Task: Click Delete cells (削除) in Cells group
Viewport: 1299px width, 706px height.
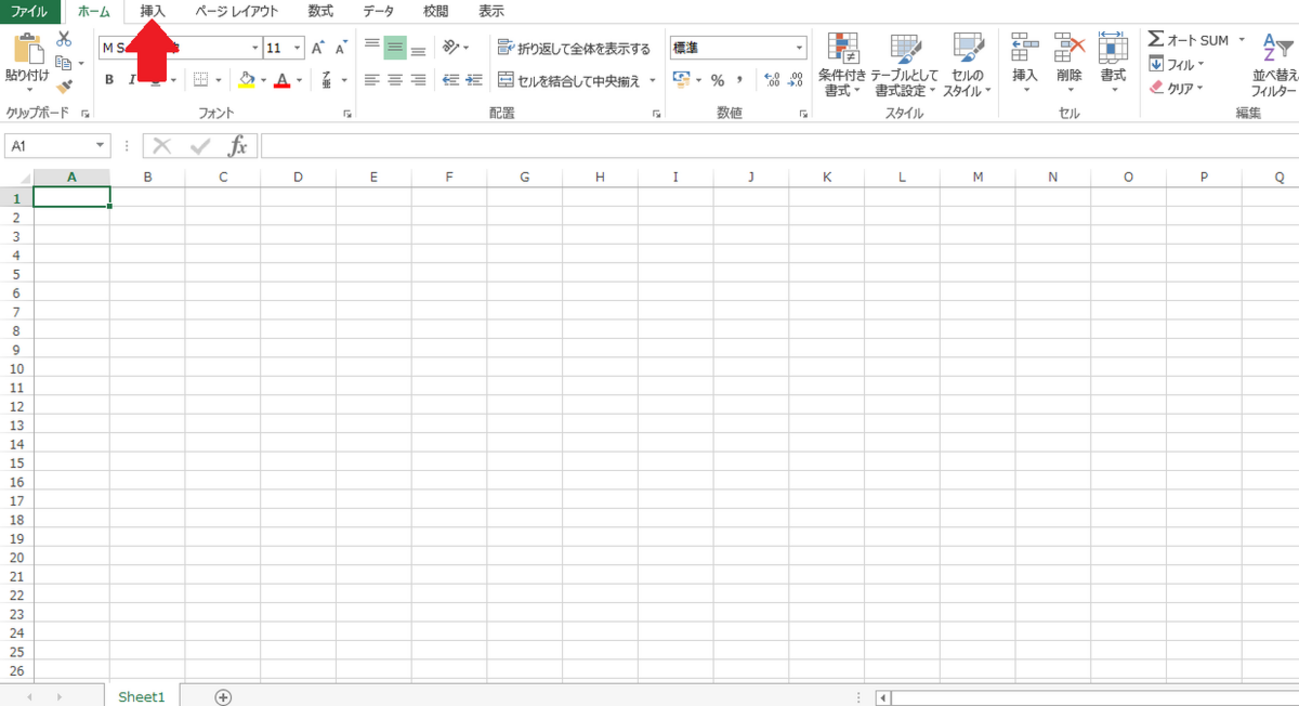Action: pos(1069,62)
